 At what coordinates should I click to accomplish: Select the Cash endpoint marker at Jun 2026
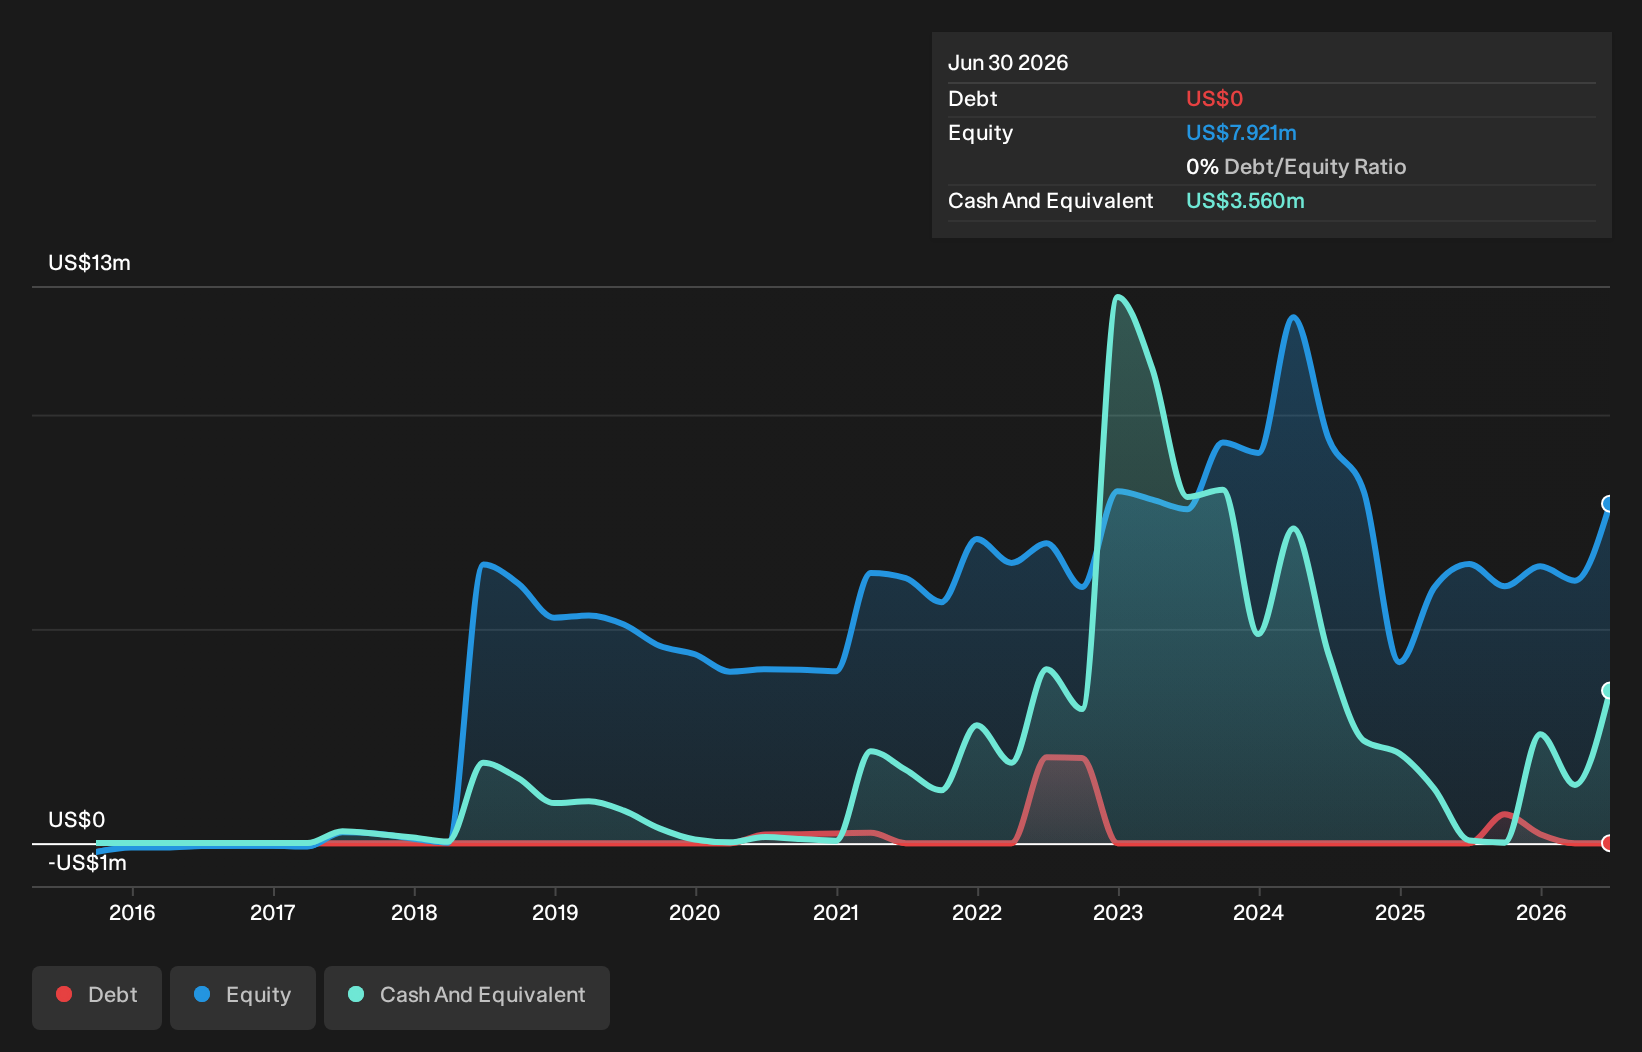coord(1608,691)
